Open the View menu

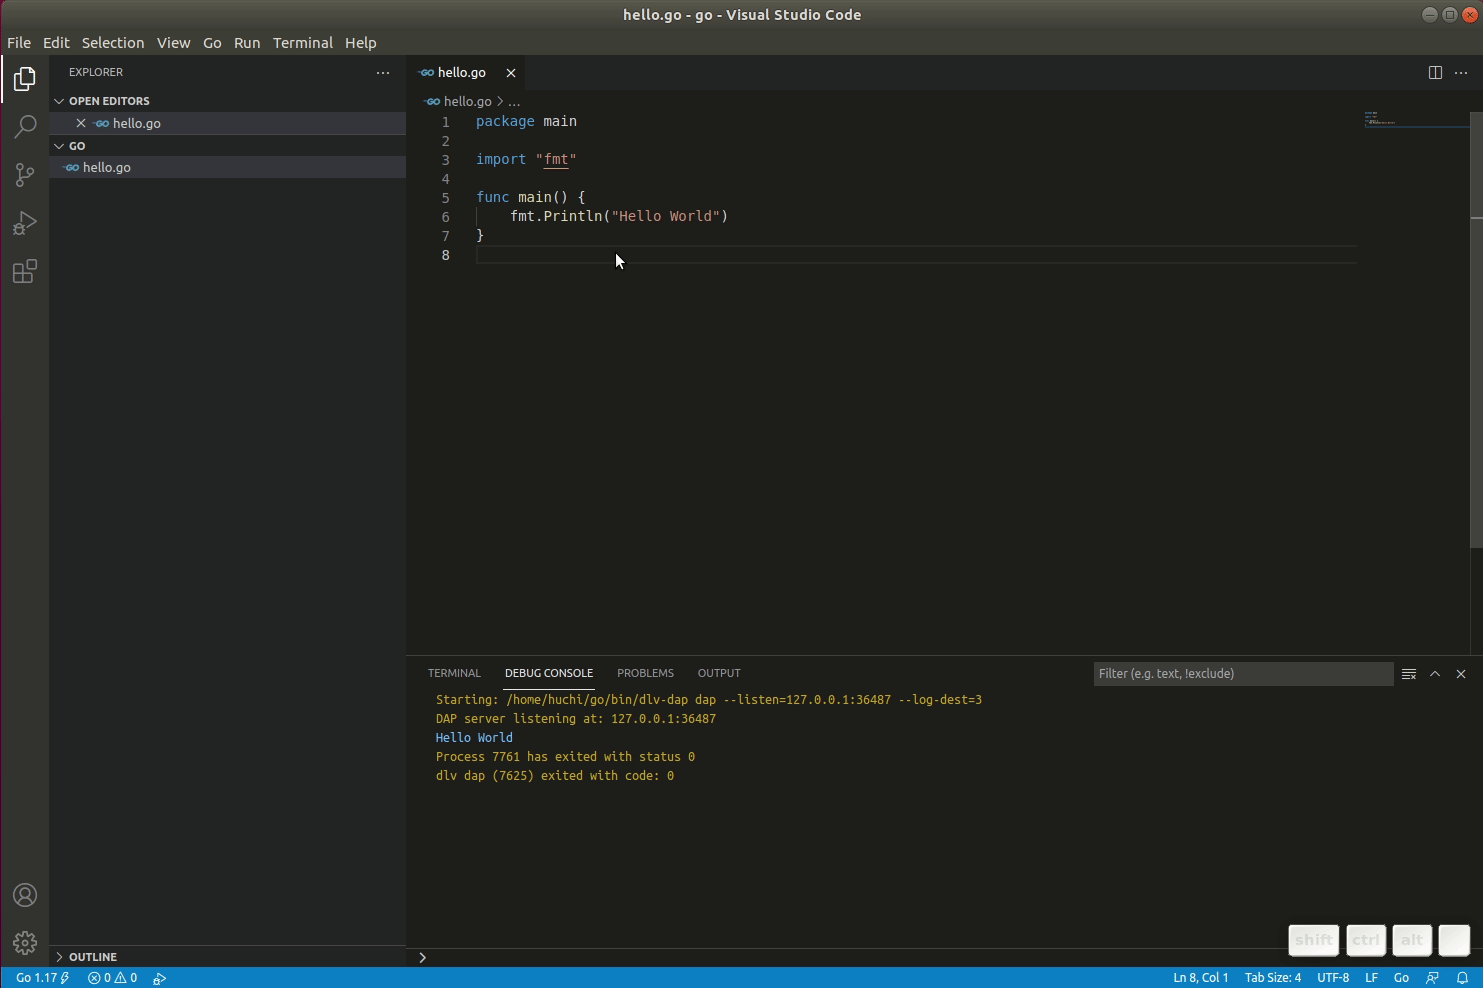point(173,43)
